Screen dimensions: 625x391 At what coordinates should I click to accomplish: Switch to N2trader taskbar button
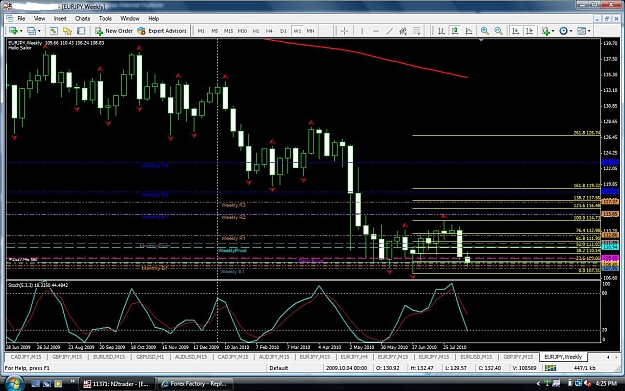click(116, 384)
